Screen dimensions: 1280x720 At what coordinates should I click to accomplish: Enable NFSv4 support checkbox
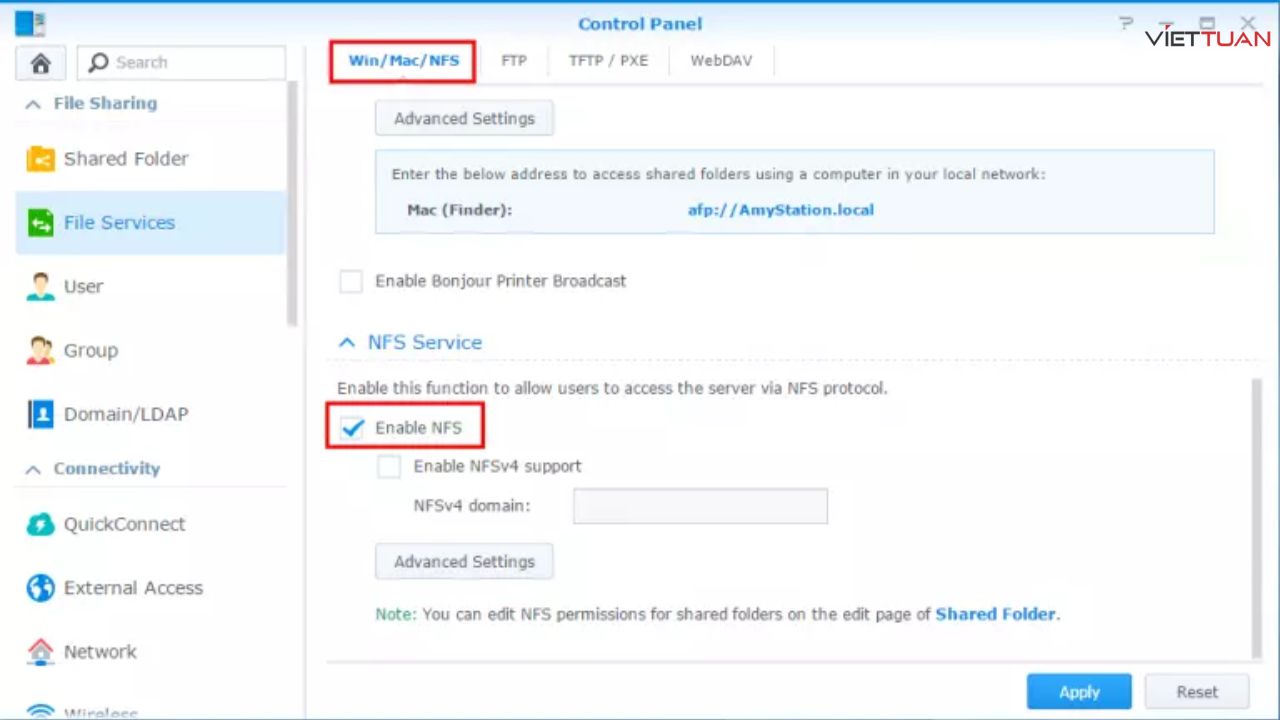(389, 466)
